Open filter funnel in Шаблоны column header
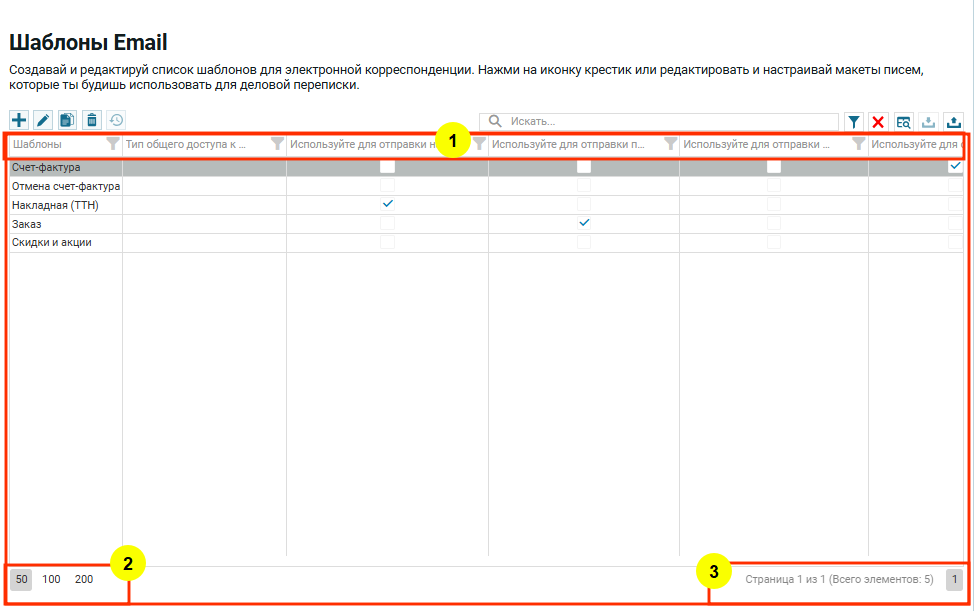This screenshot has height=611, width=978. tap(113, 144)
